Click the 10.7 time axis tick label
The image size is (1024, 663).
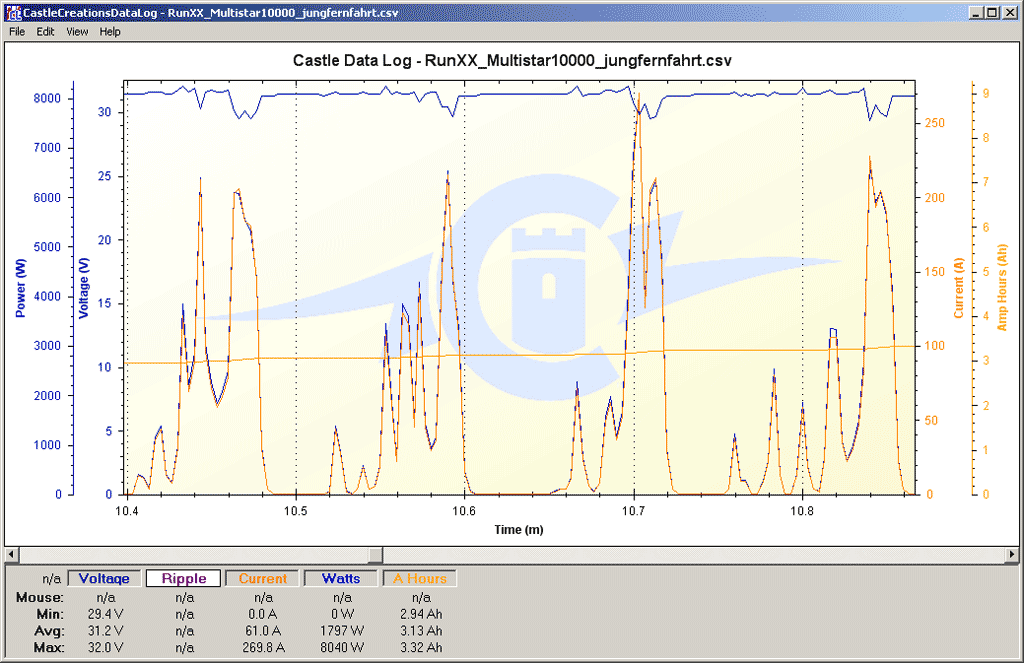pos(633,511)
